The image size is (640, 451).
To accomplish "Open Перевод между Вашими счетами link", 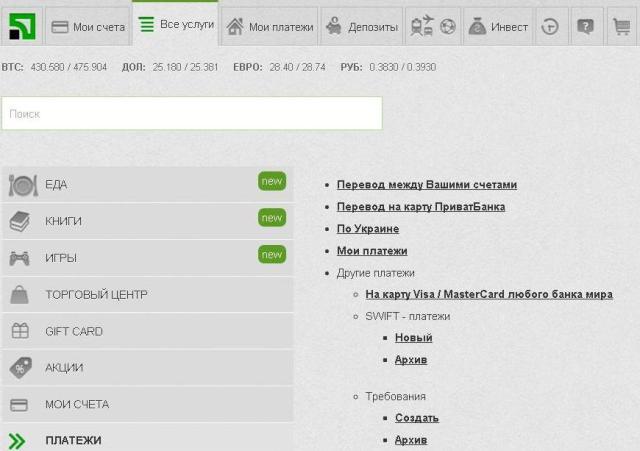I will tap(427, 184).
